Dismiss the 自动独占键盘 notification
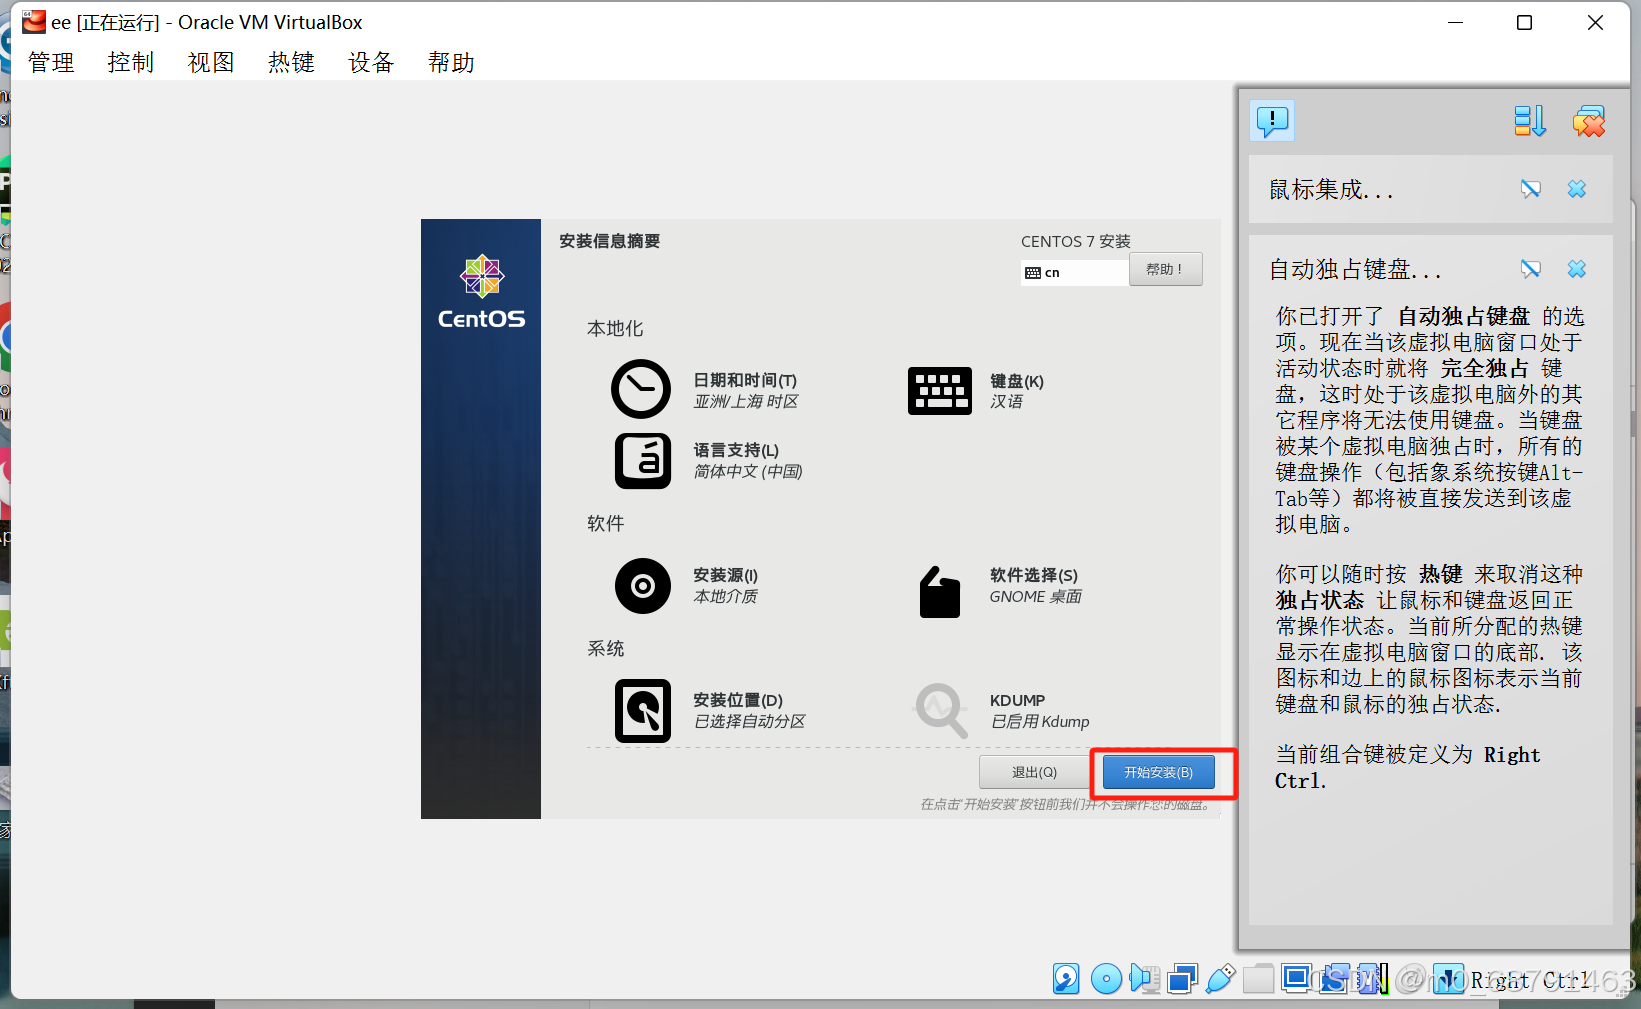The image size is (1641, 1009). pos(1577,269)
